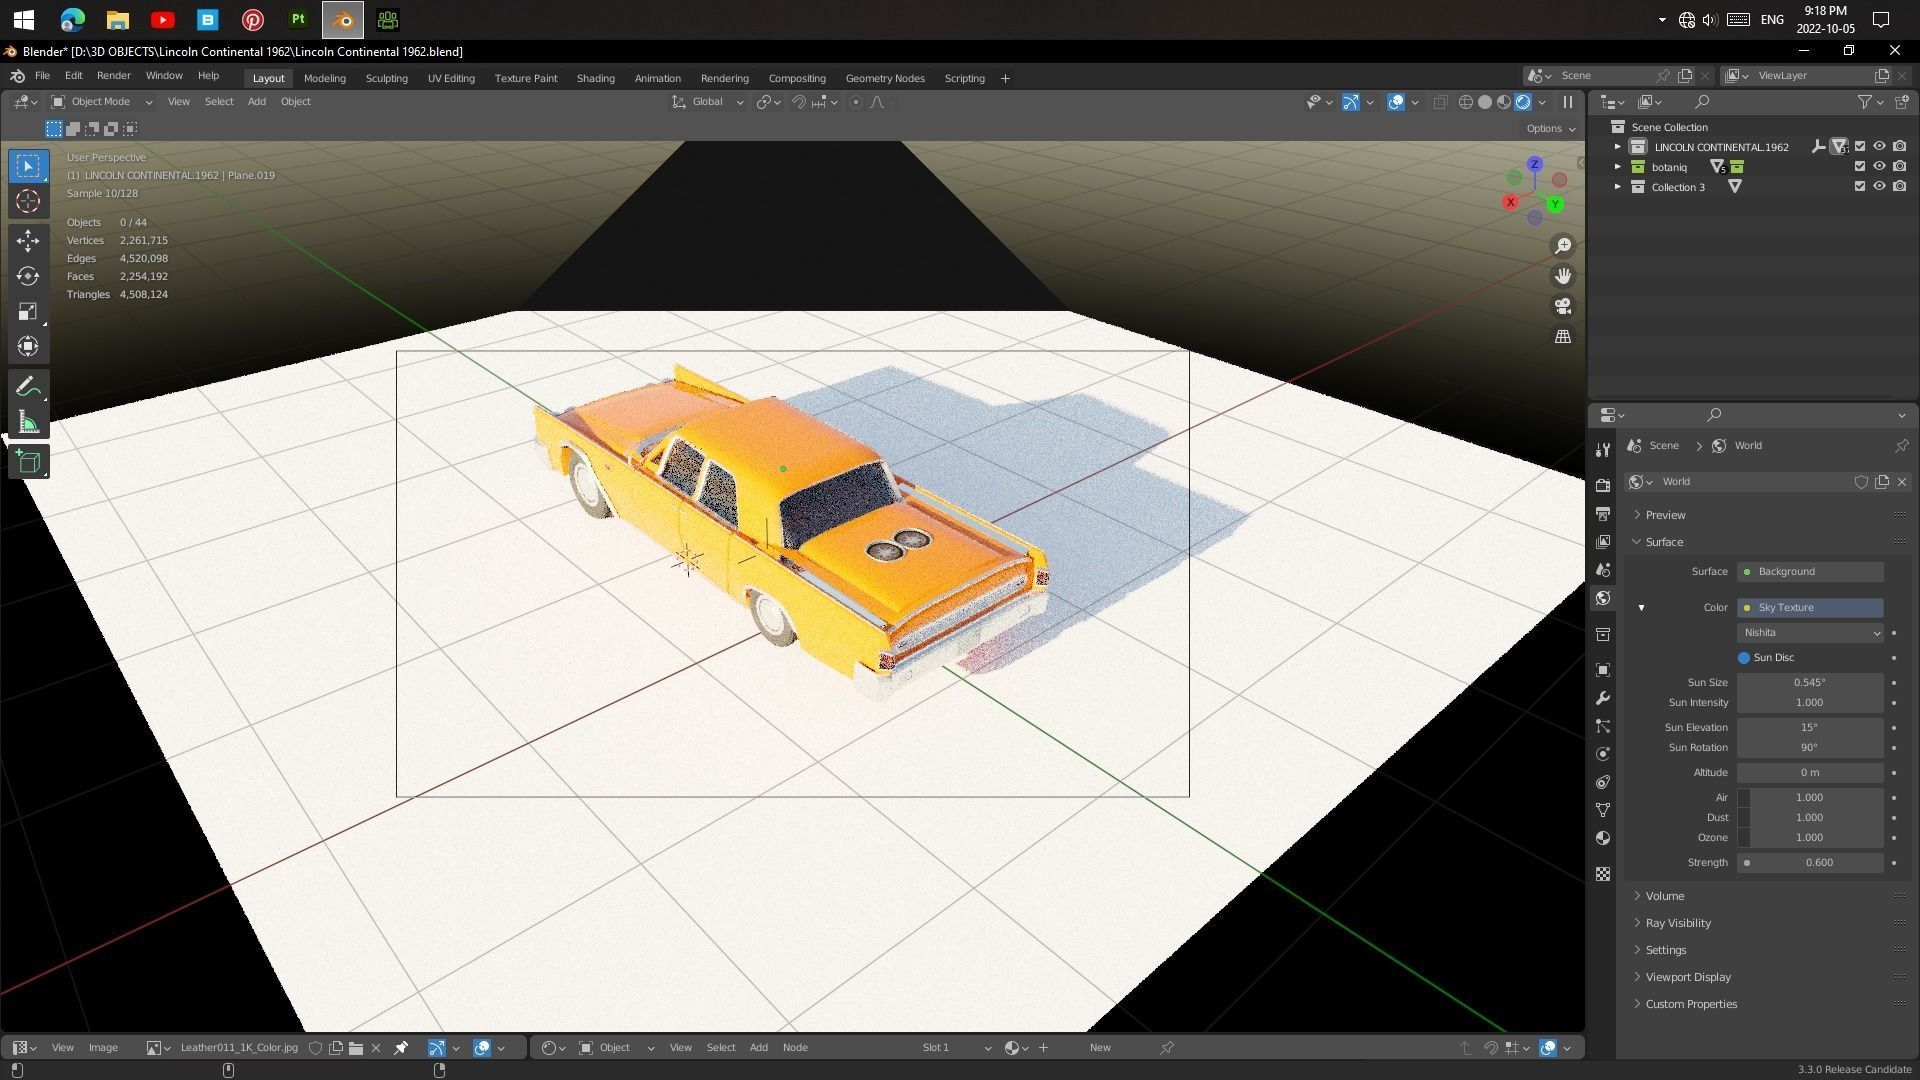
Task: Open the Object Mode dropdown
Action: (102, 102)
